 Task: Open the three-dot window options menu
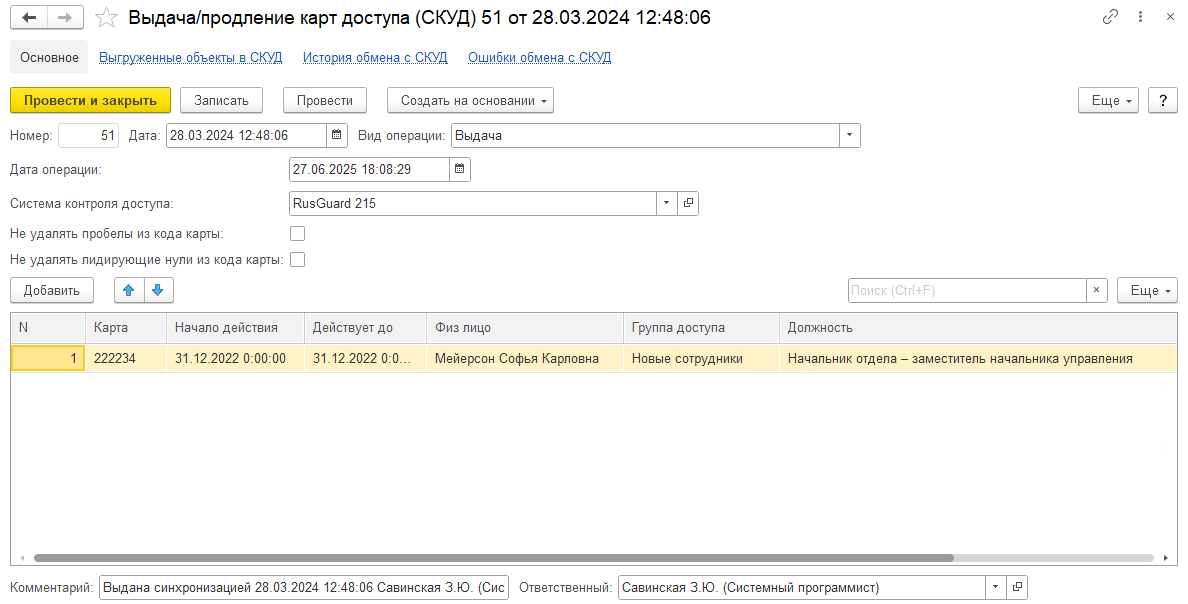pyautogui.click(x=1140, y=17)
